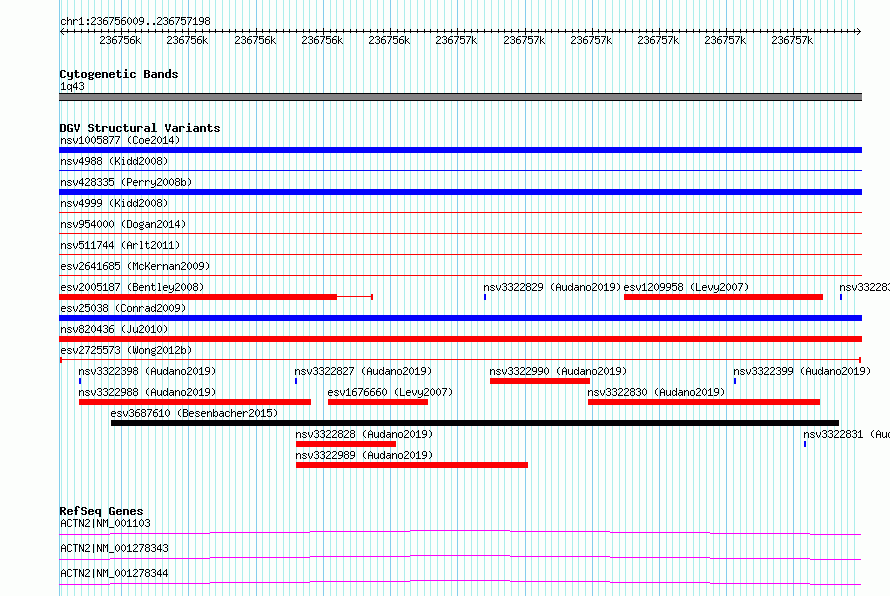The image size is (890, 596).
Task: Click the red esv2005187 variant bar
Action: (198, 297)
